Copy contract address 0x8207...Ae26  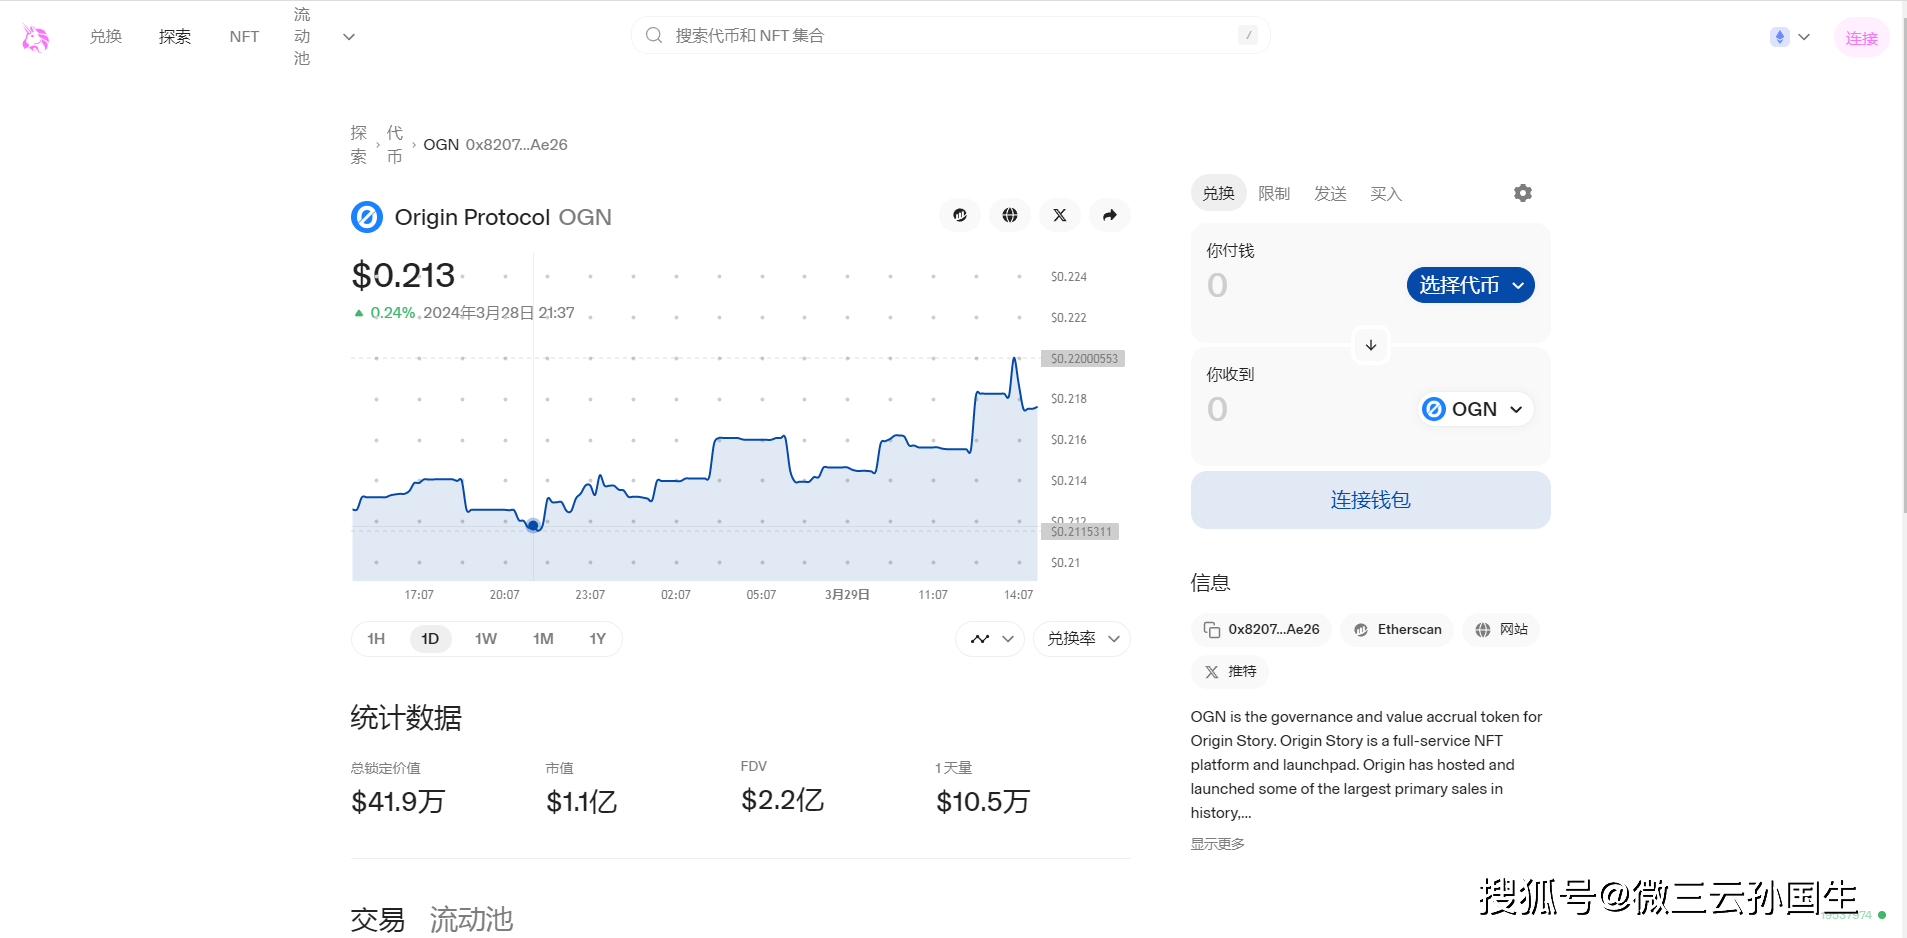1262,630
